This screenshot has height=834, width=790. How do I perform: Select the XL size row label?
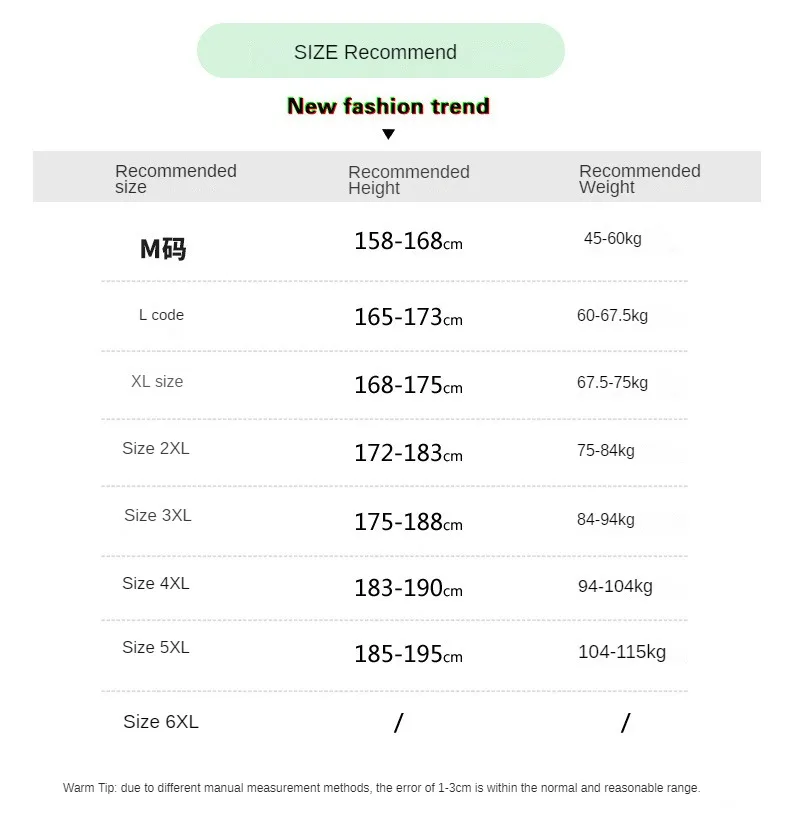click(157, 381)
